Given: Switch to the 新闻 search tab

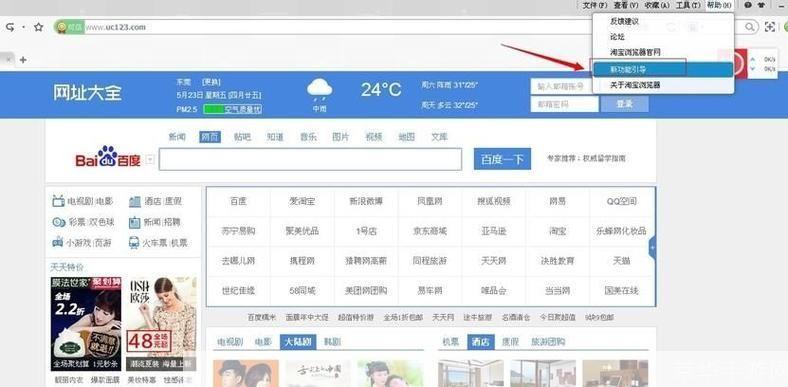Looking at the screenshot, I should 177,137.
